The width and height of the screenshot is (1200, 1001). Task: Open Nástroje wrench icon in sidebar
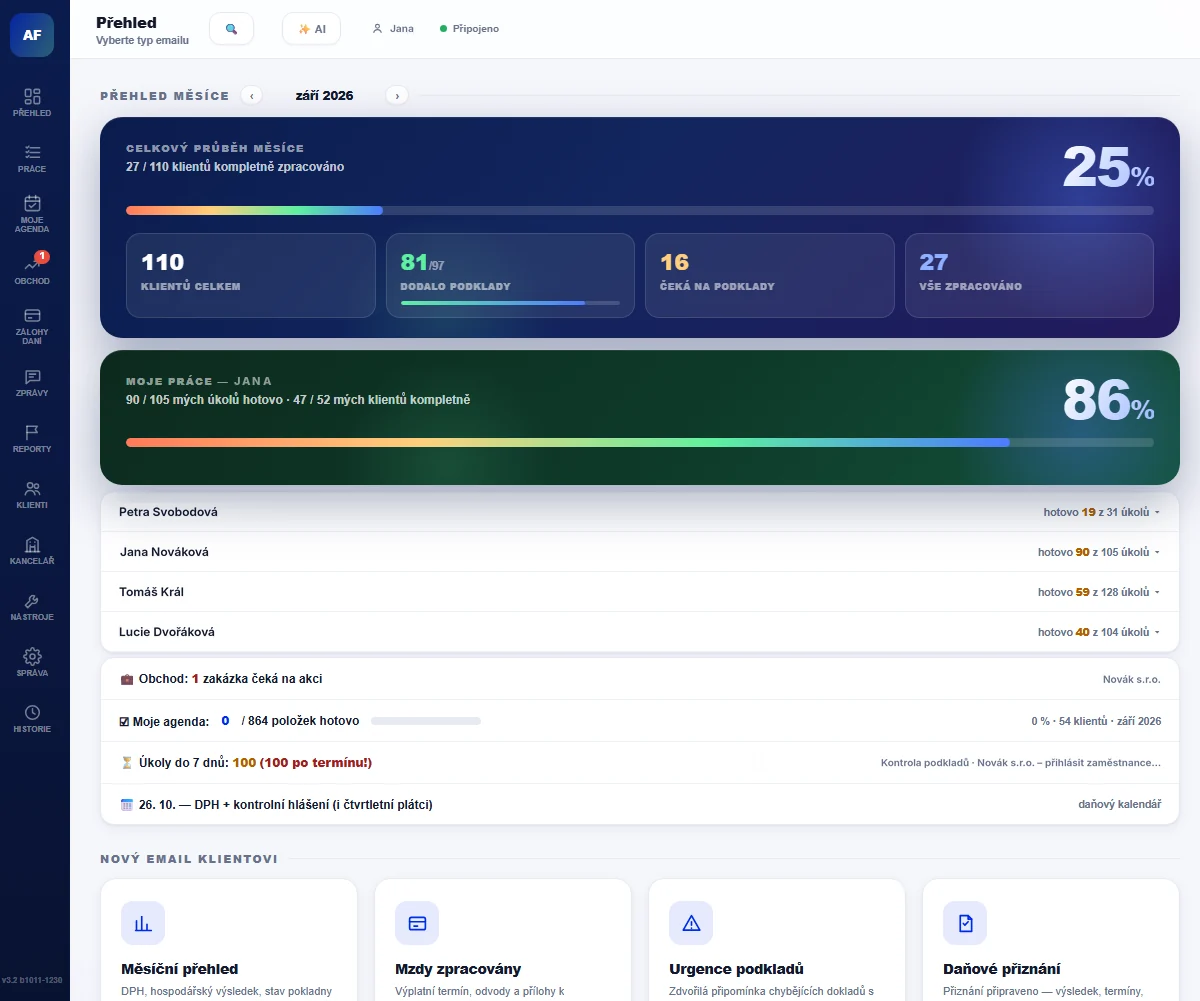tap(32, 600)
